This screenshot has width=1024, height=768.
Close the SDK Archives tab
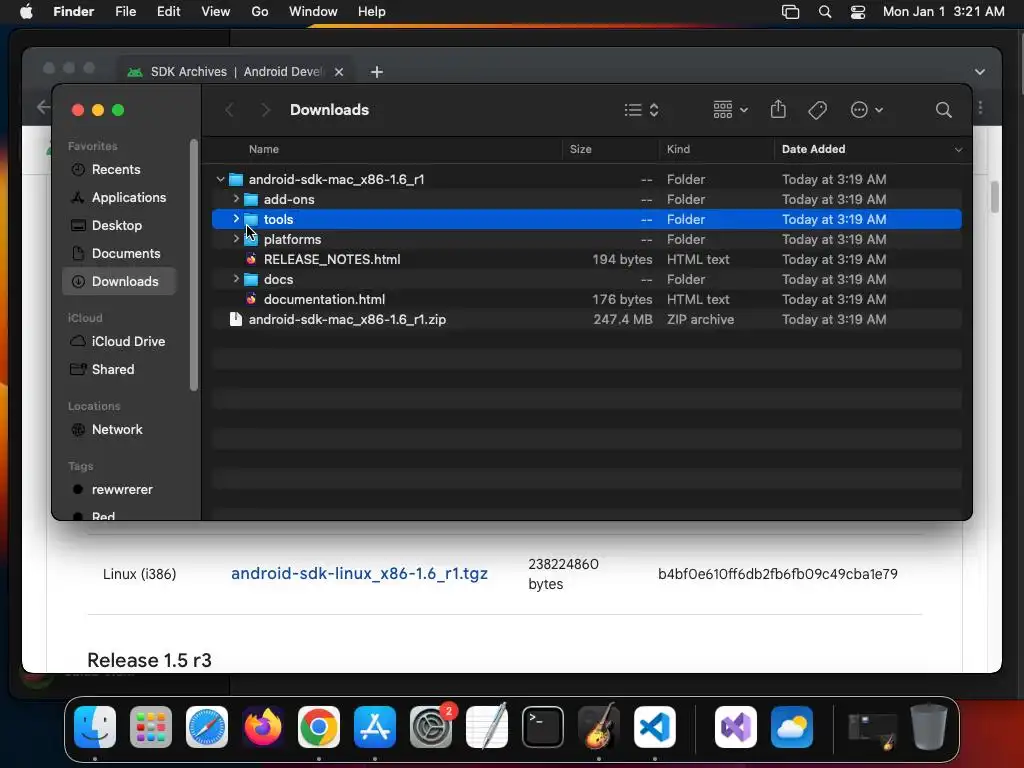339,72
